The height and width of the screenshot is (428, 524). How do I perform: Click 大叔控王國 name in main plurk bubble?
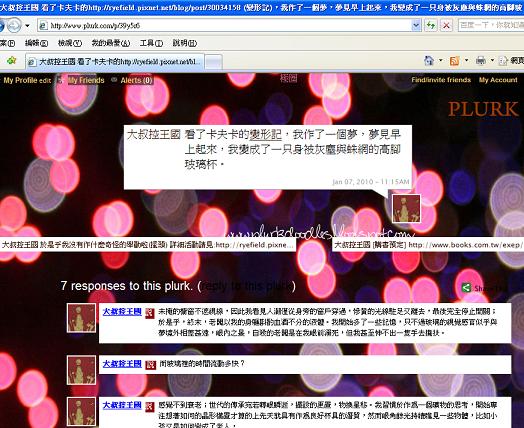(x=154, y=134)
